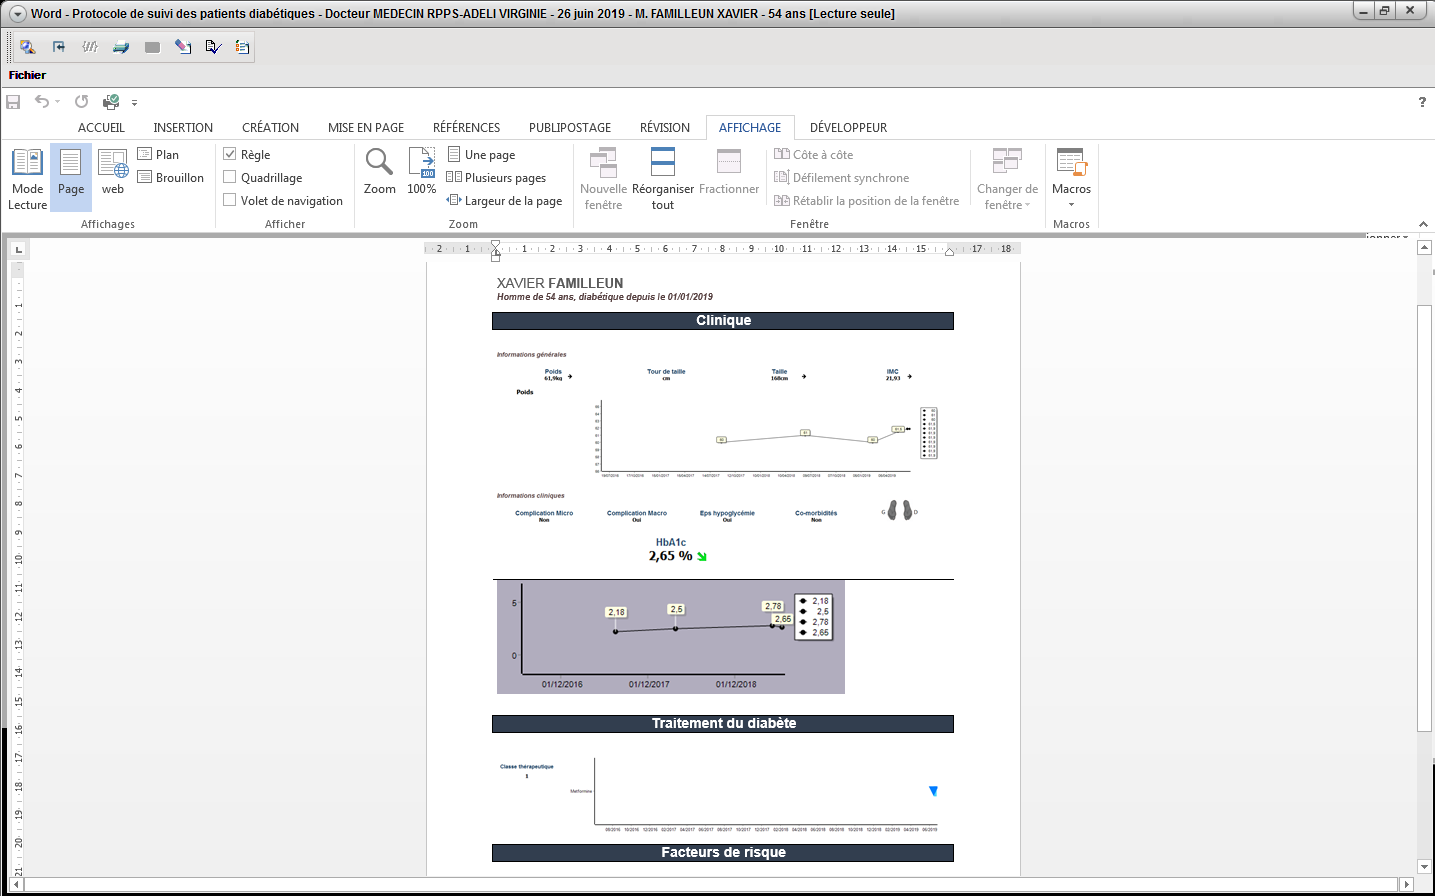
Task: Switch to the RÉVISION tab
Action: coord(665,128)
